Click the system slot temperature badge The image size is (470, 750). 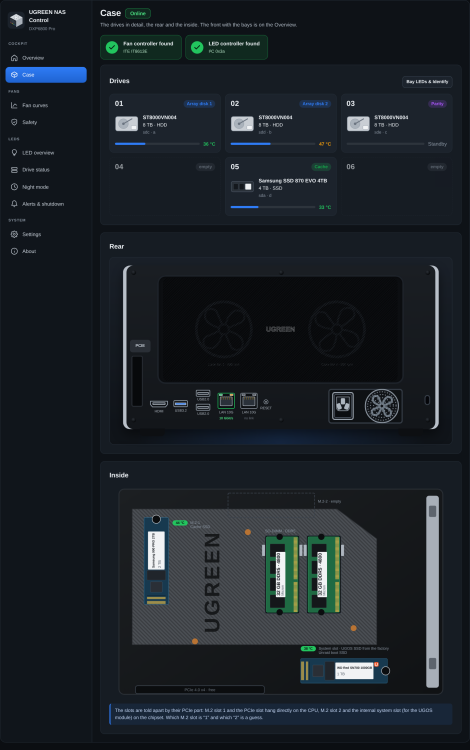[x=308, y=649]
